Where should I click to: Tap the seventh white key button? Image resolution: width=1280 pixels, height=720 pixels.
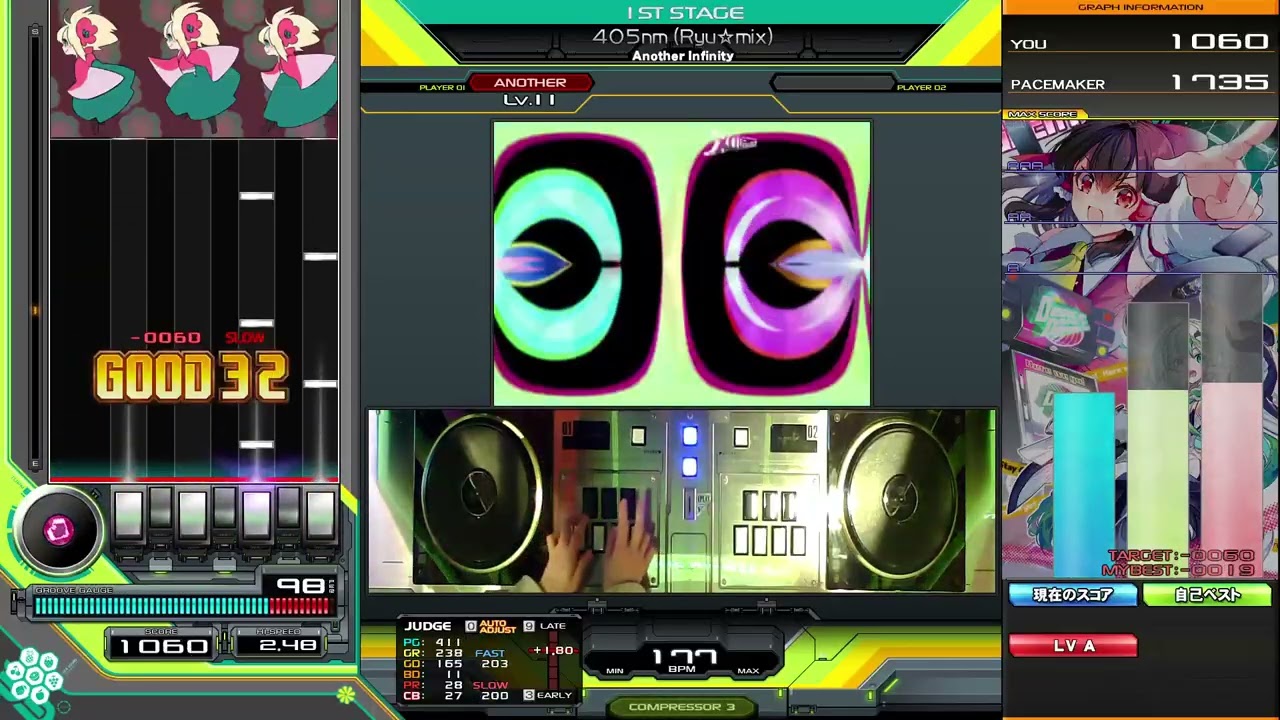tap(320, 513)
